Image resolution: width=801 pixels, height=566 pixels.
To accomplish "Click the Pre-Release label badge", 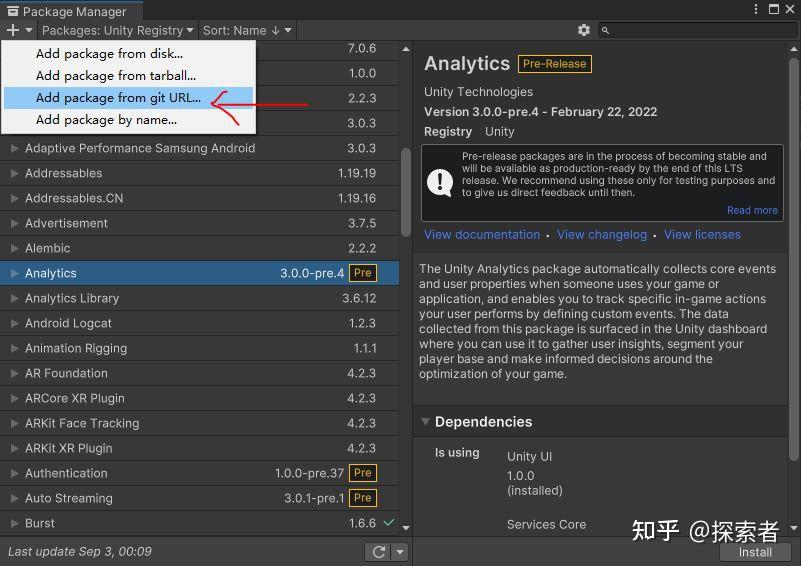I will (555, 64).
